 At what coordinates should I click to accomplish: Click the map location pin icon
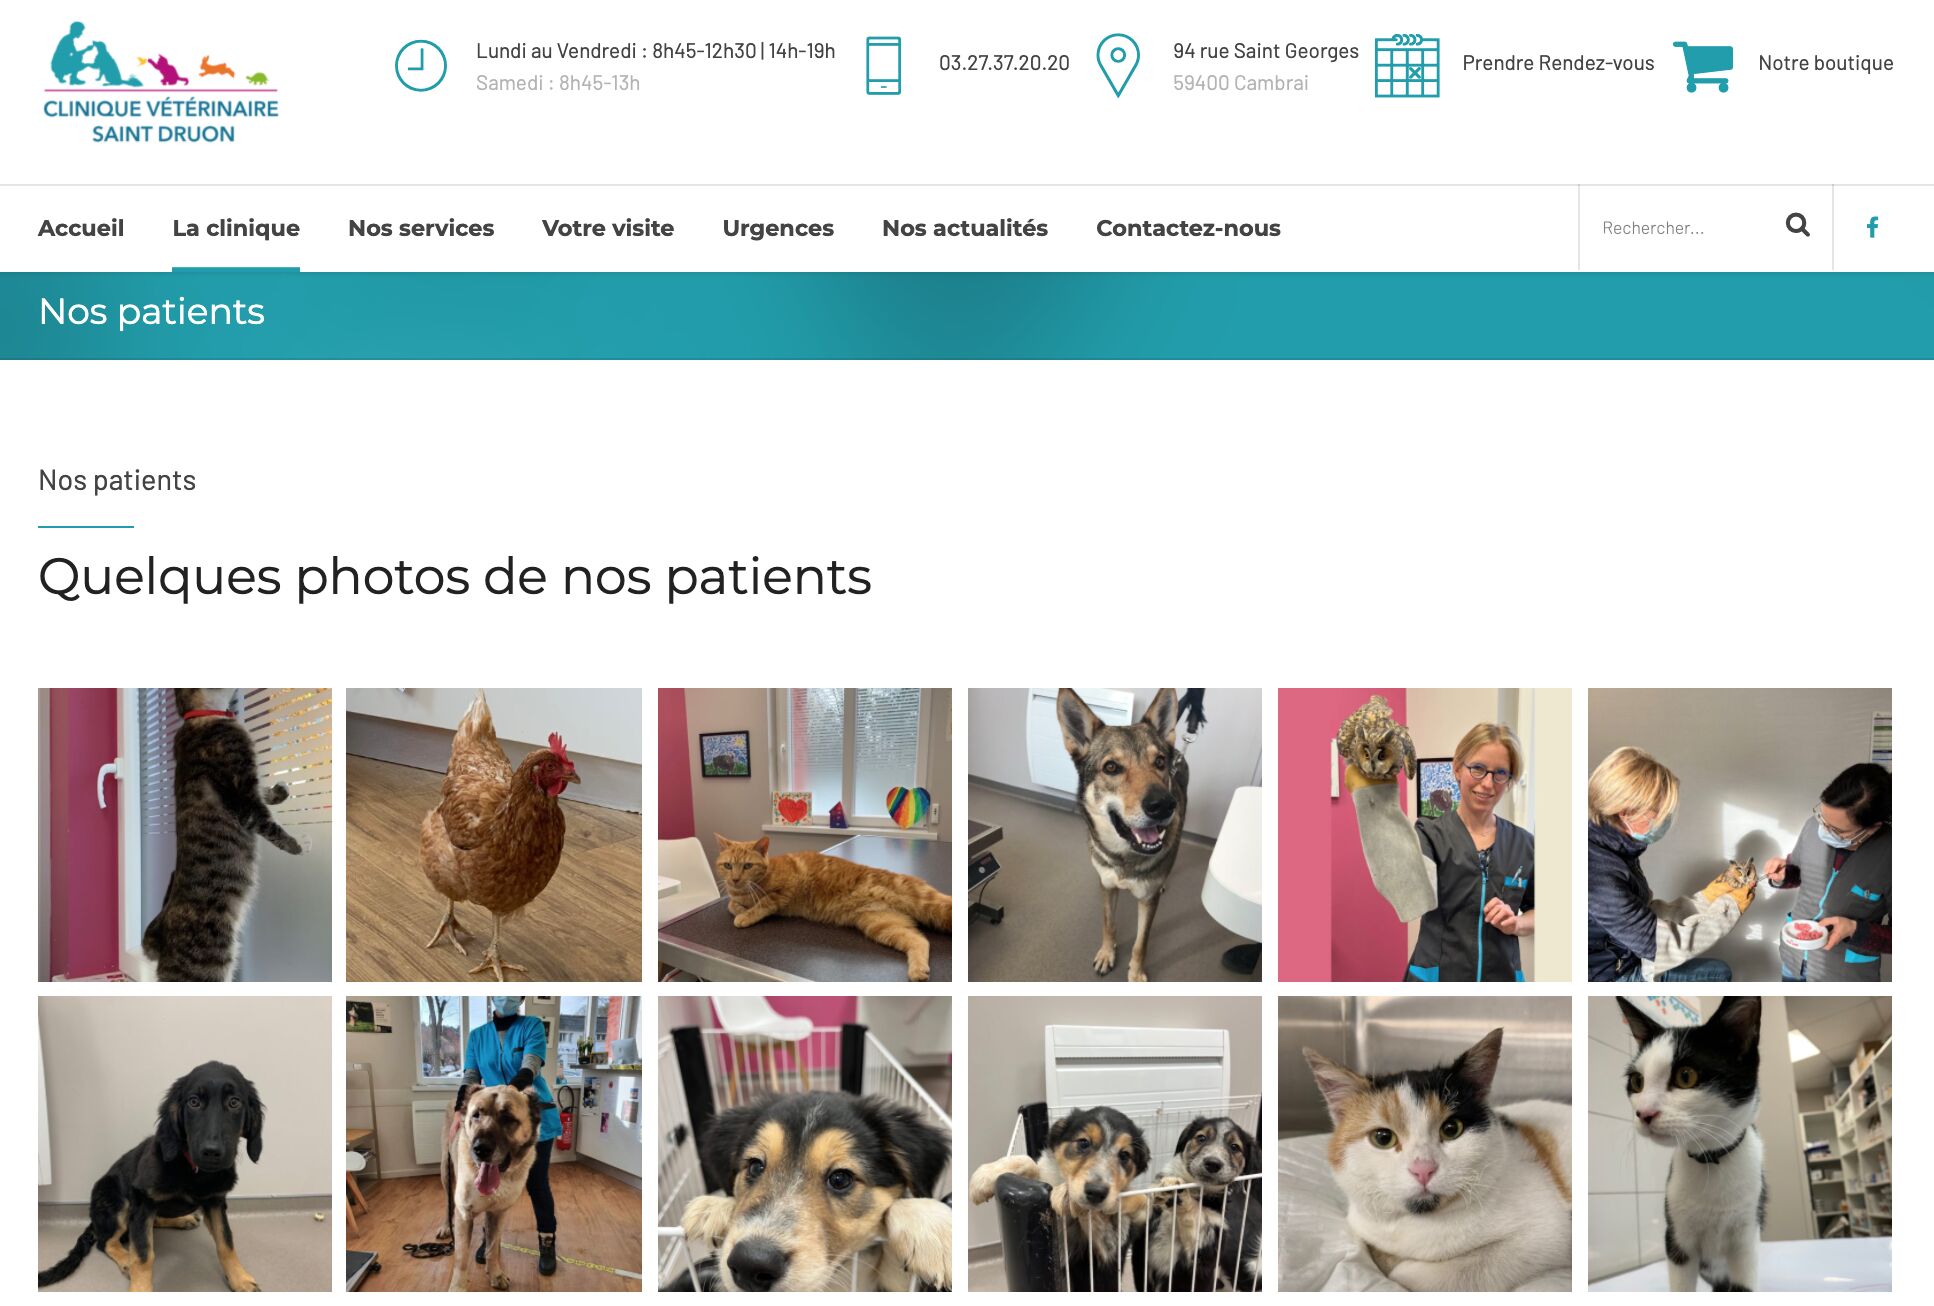coord(1118,65)
